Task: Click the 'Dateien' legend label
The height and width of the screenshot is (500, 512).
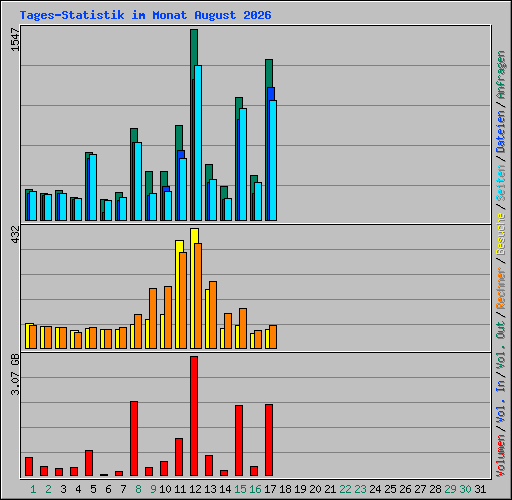Action: pyautogui.click(x=500, y=131)
